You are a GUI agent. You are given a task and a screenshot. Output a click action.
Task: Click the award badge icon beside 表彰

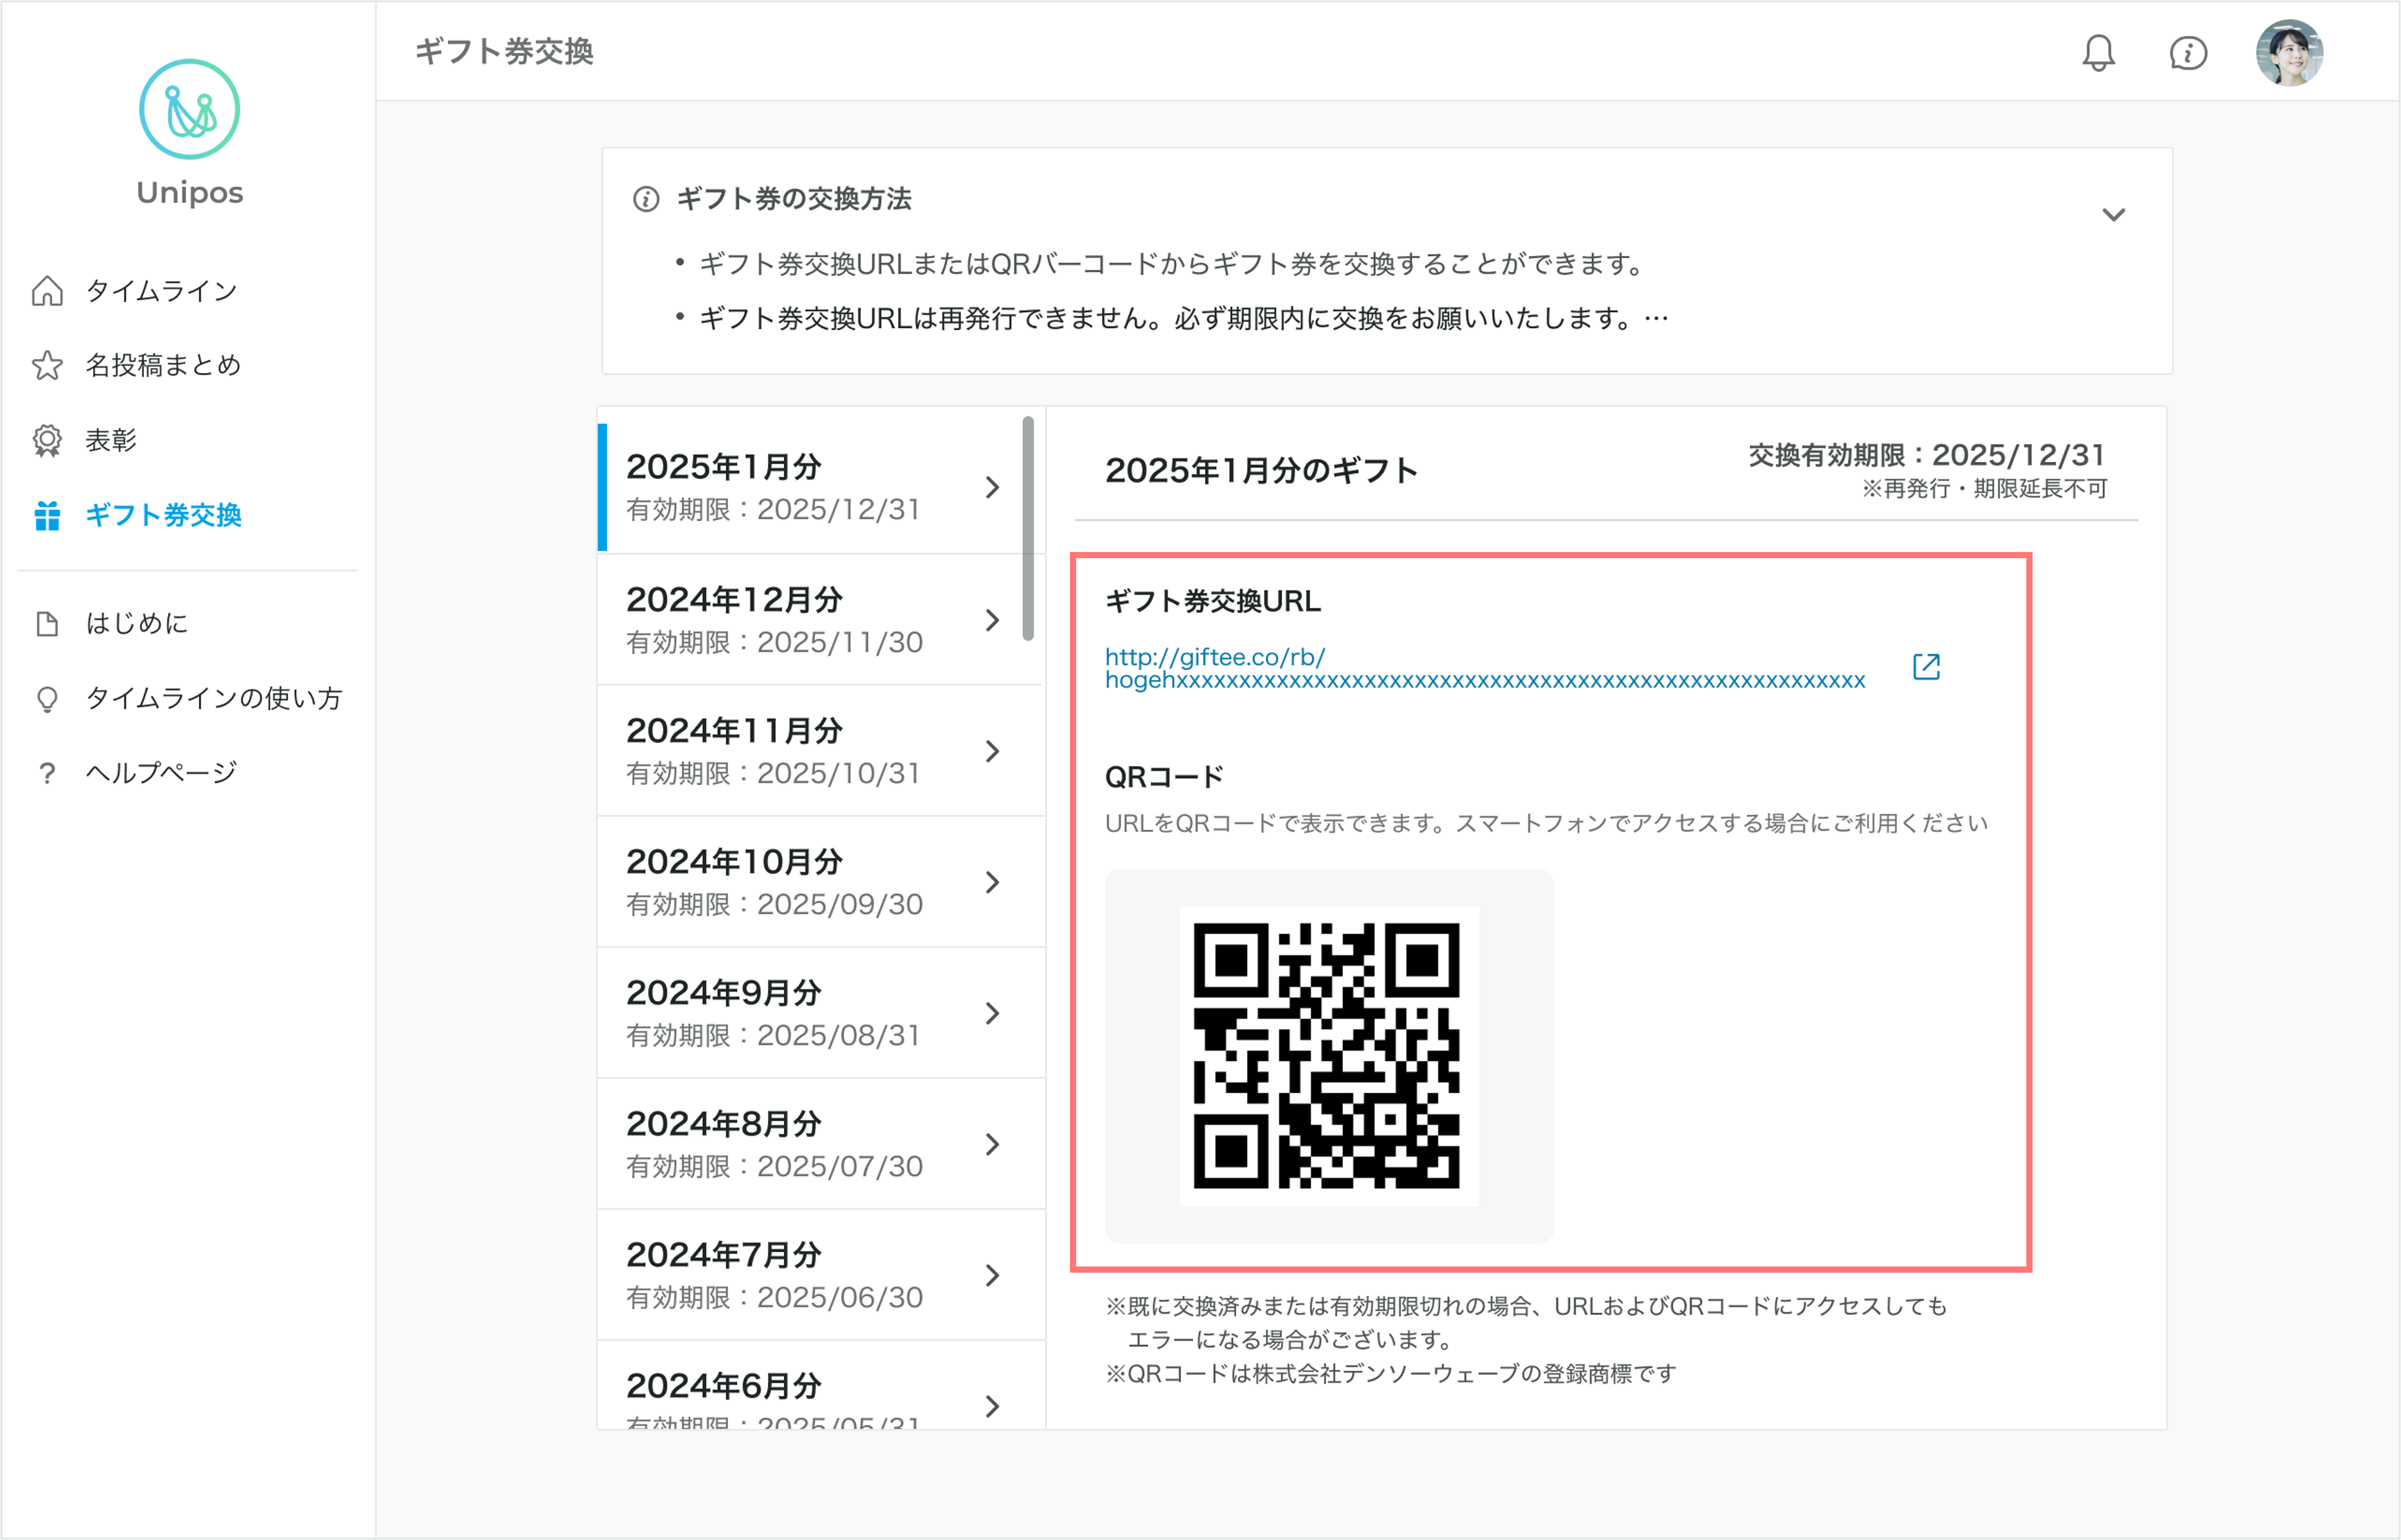47,440
